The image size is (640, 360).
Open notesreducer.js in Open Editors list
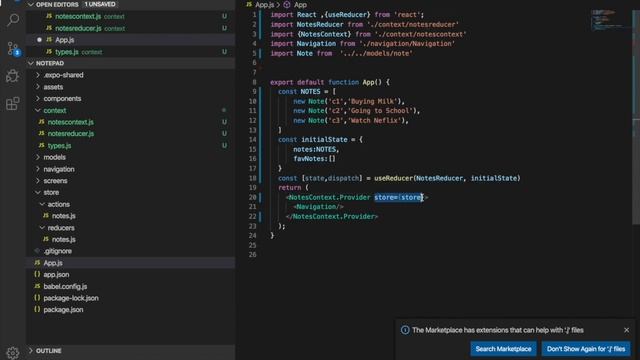tap(131, 28)
